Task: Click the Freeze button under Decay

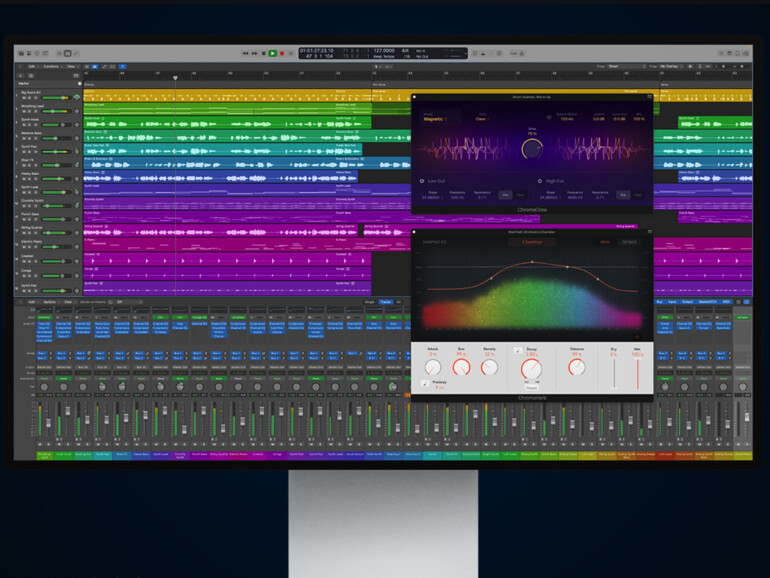Action: (532, 387)
